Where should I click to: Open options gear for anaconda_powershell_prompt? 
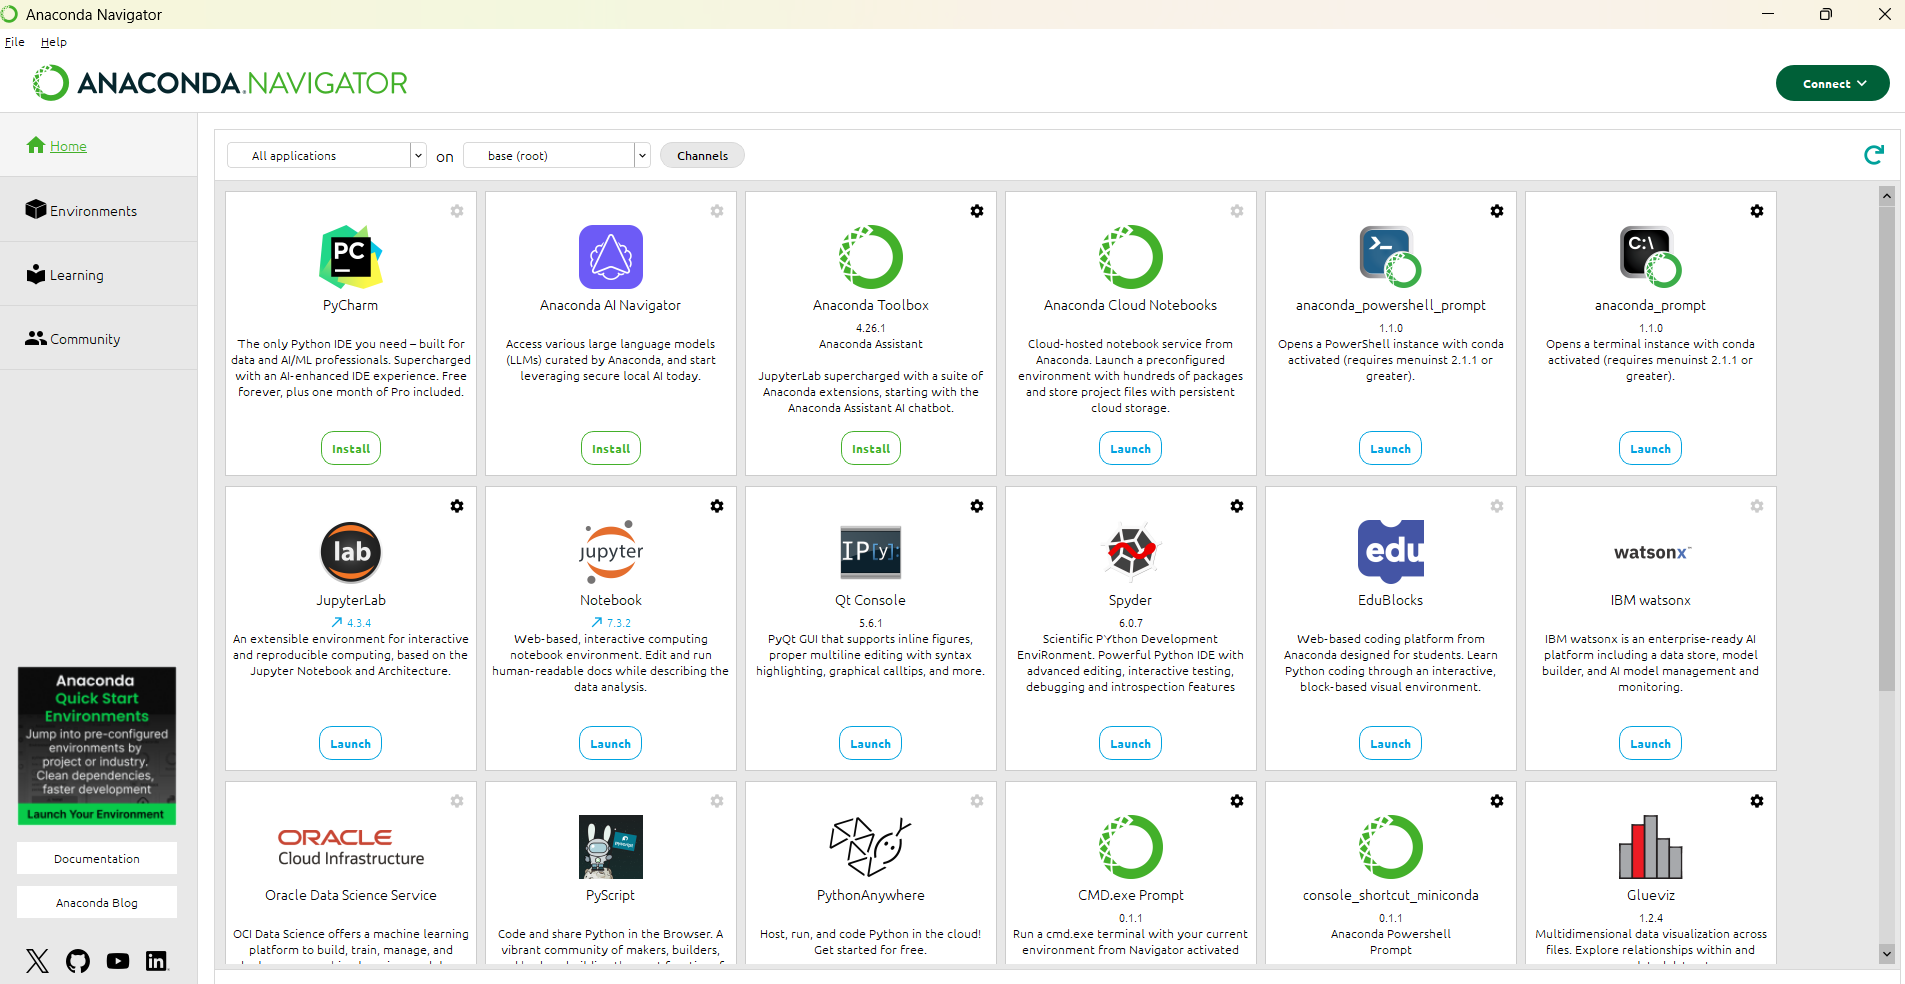click(1497, 211)
